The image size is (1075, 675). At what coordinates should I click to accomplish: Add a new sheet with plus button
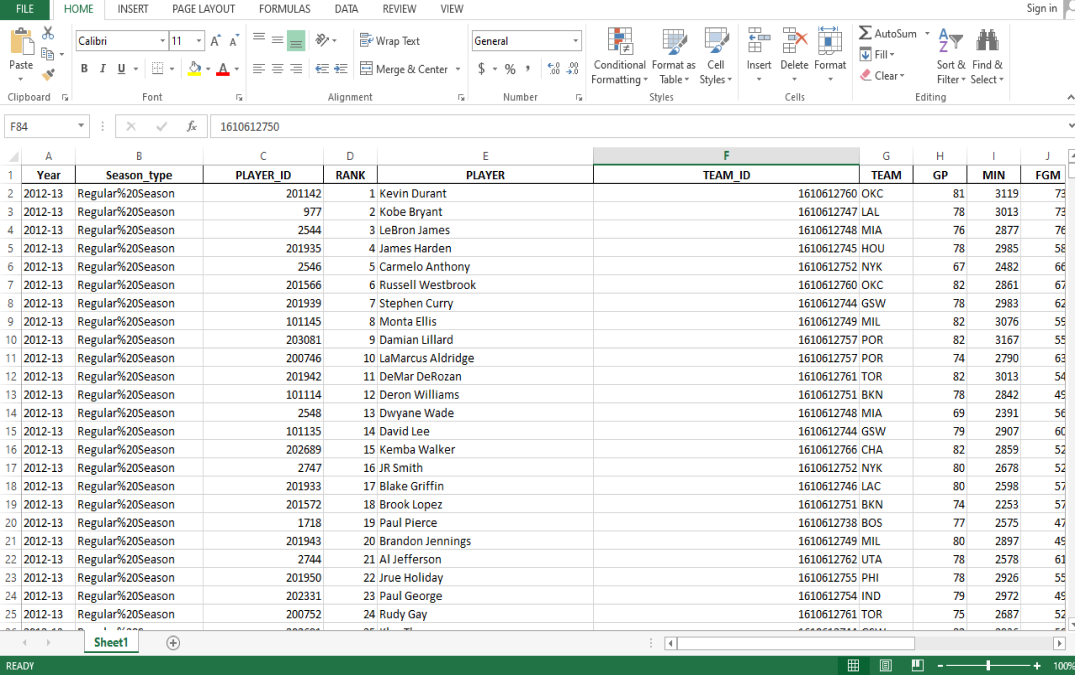(173, 643)
